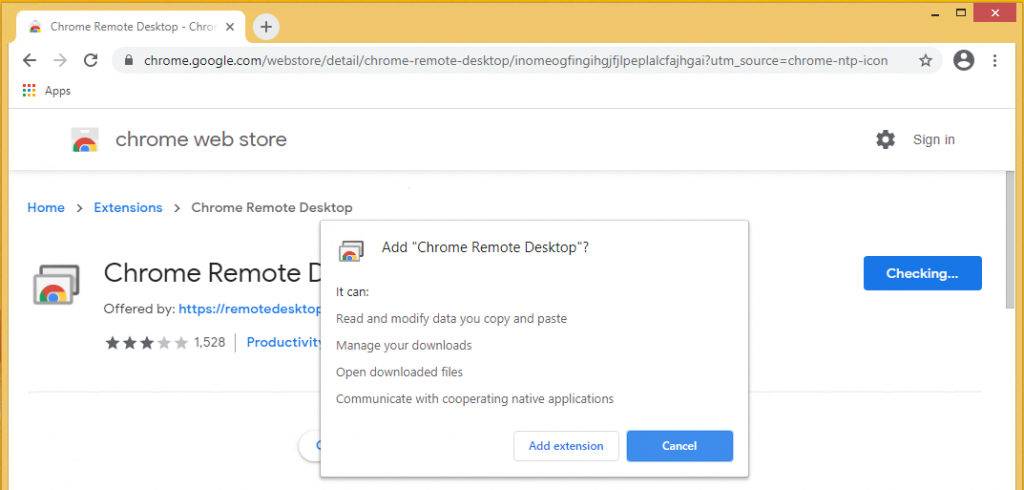Select the Chrome Remote Desktop tab
The width and height of the screenshot is (1024, 490).
click(125, 26)
